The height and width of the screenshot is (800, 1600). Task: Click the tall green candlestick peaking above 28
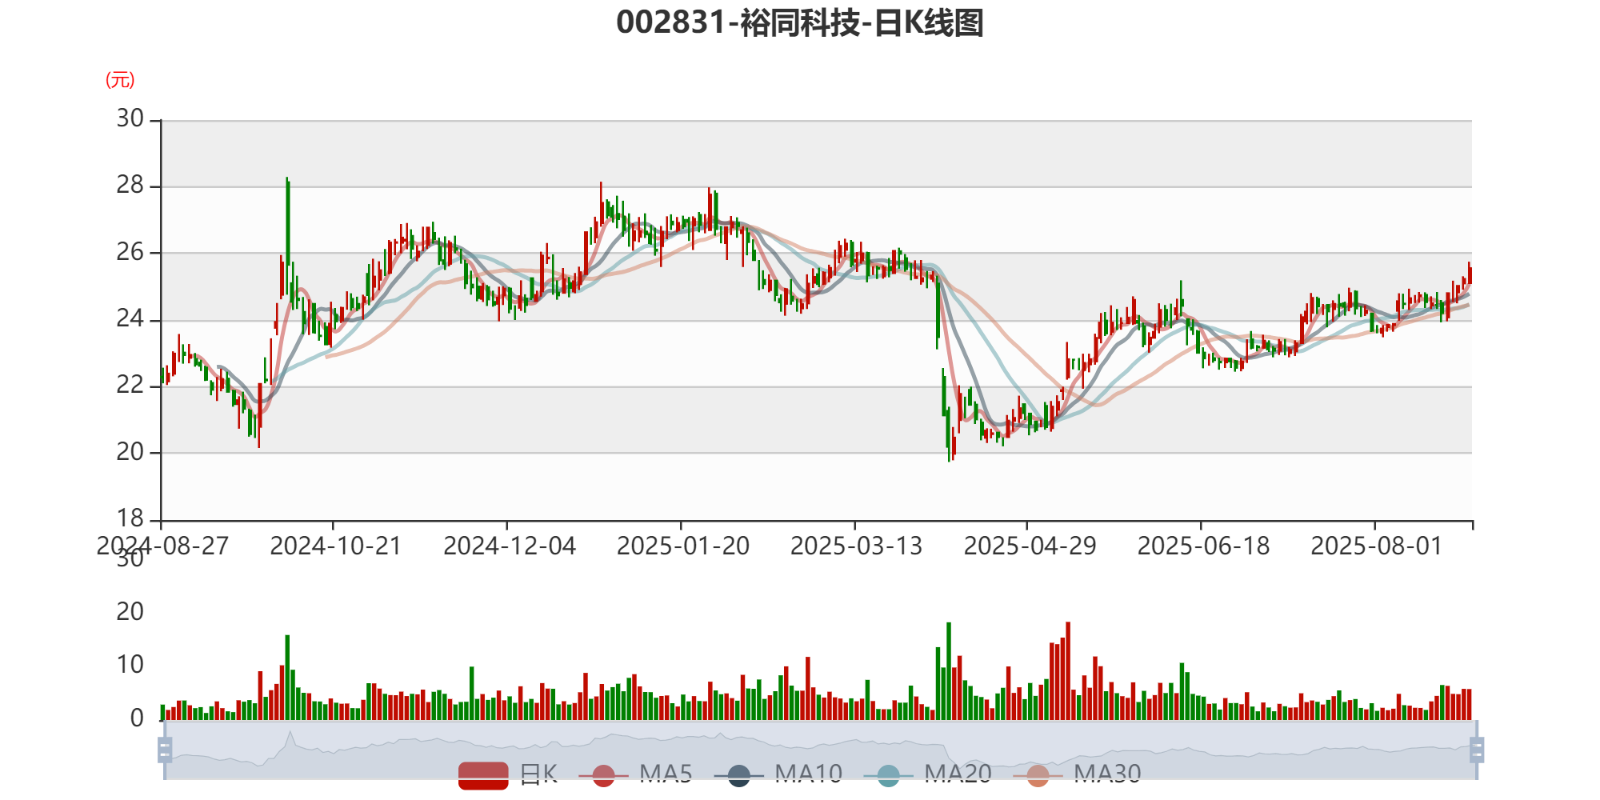[x=288, y=235]
